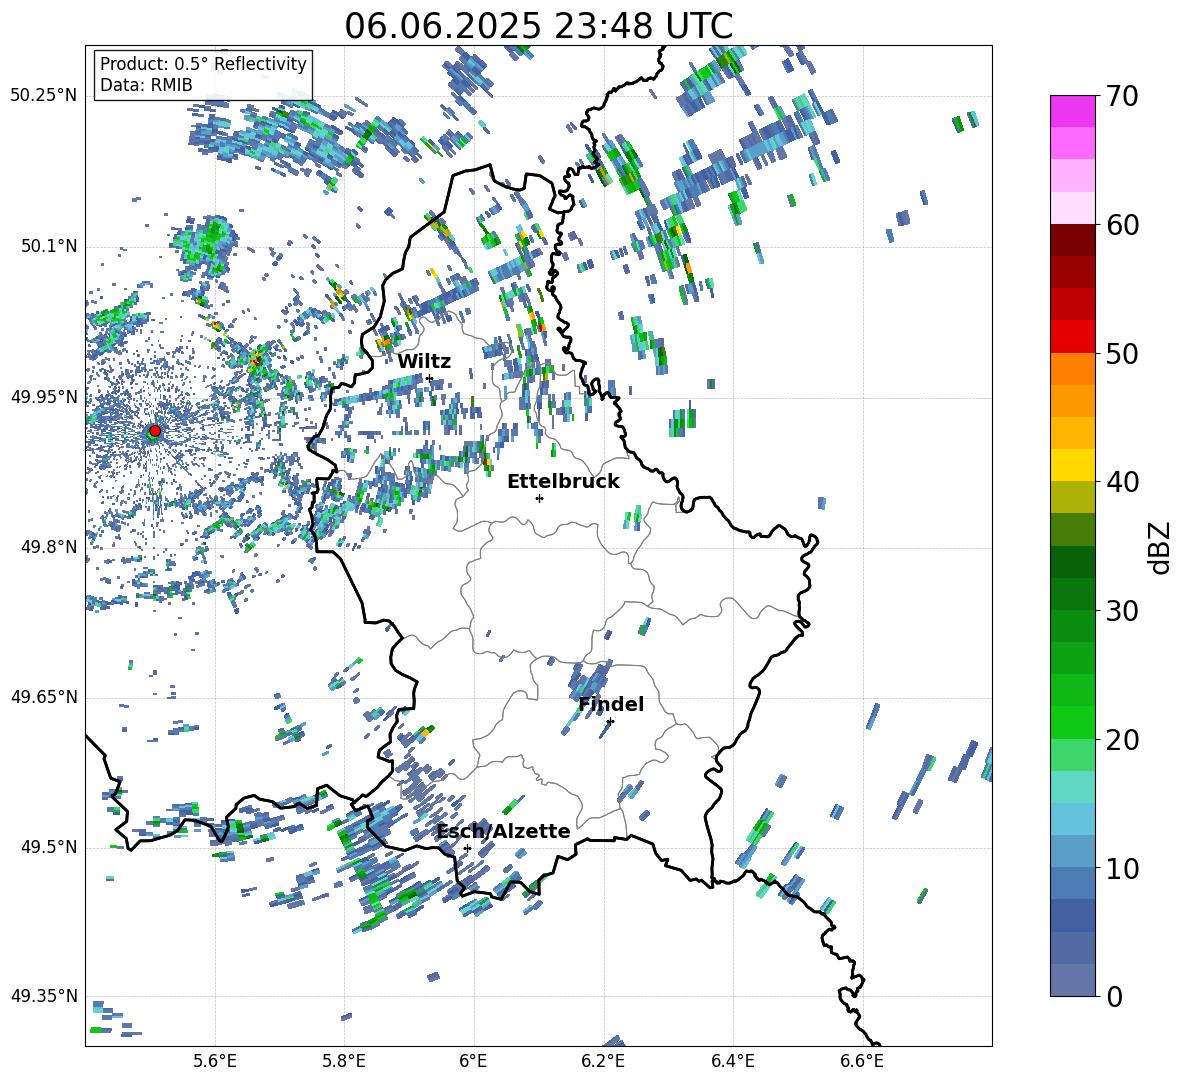The image size is (1184, 1081).
Task: Click the longitude label 6.2°E
Action: click(603, 1061)
